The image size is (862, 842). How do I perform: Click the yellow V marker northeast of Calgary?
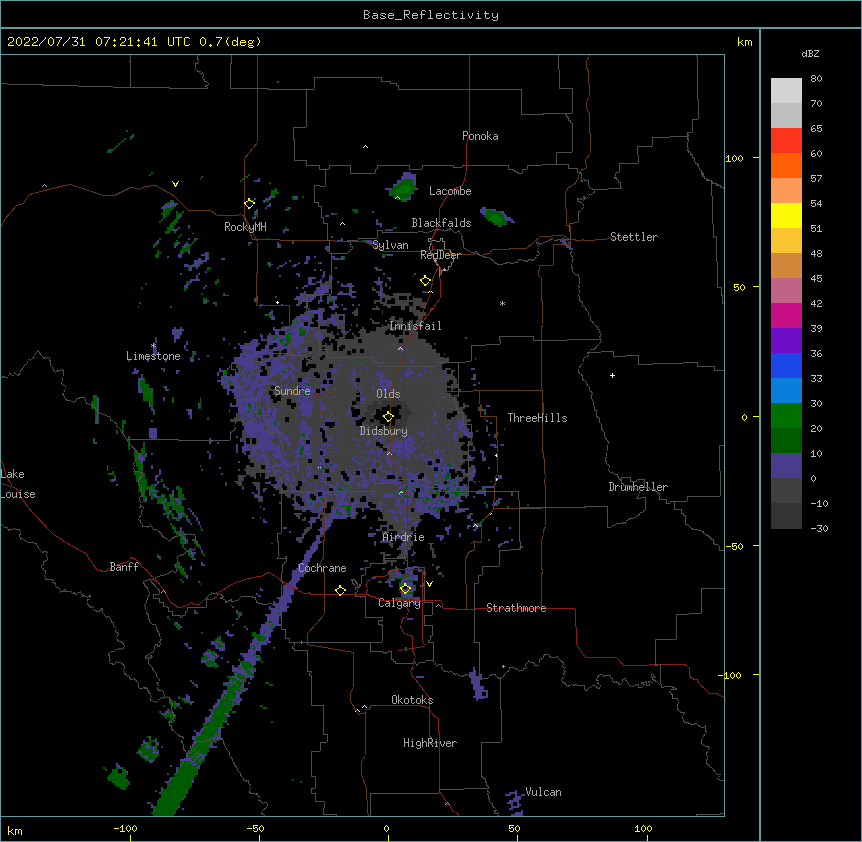[x=429, y=584]
